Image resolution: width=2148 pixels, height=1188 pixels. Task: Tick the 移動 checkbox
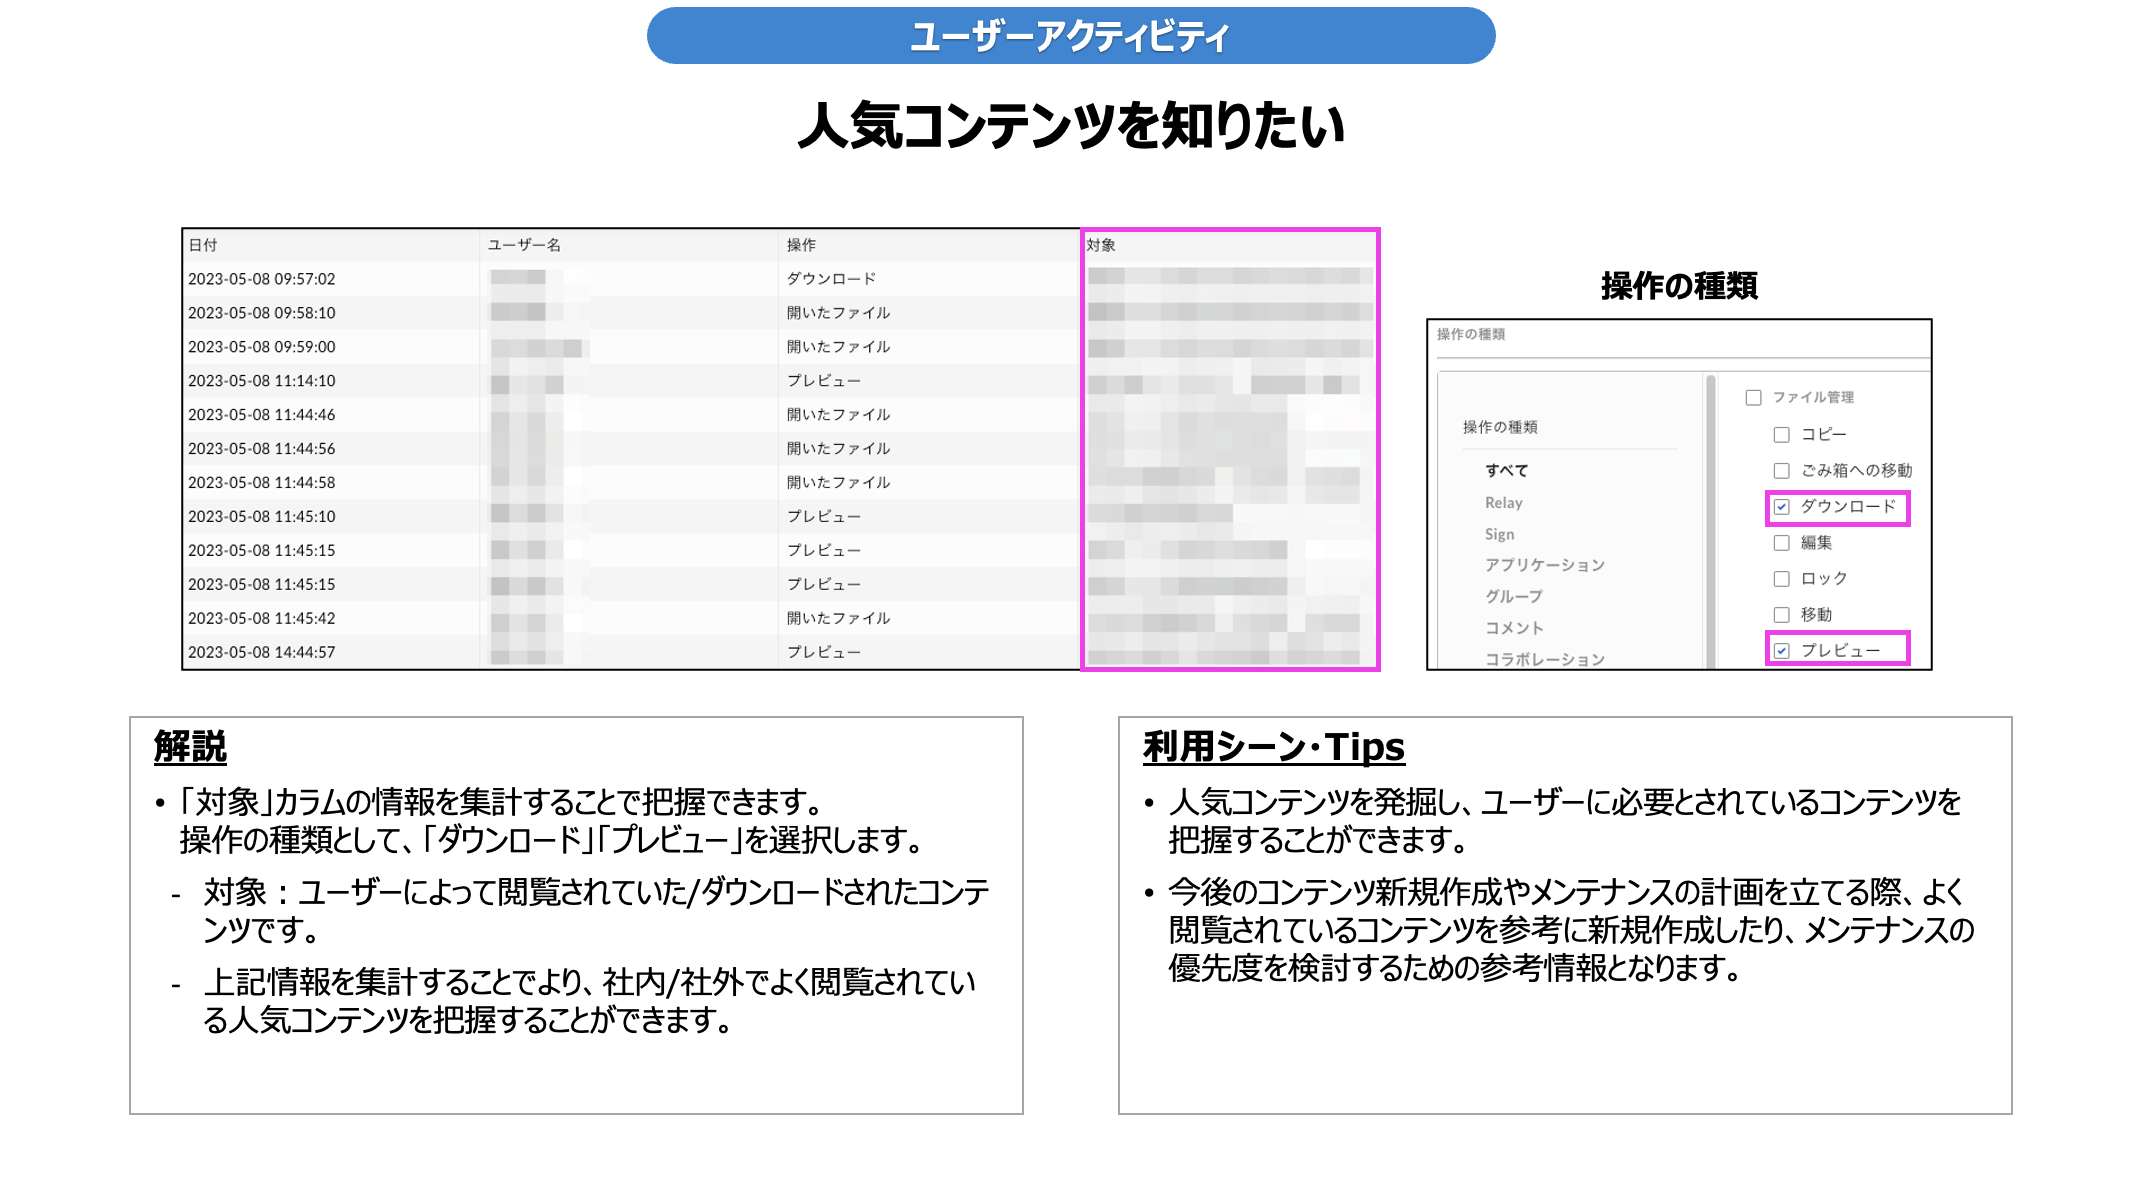[1781, 615]
